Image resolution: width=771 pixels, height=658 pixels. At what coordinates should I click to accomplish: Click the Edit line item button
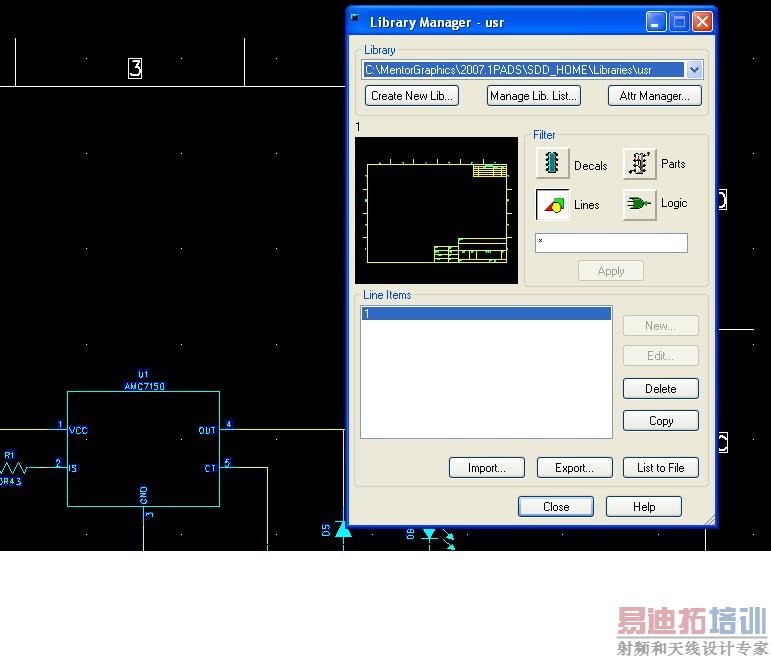660,356
